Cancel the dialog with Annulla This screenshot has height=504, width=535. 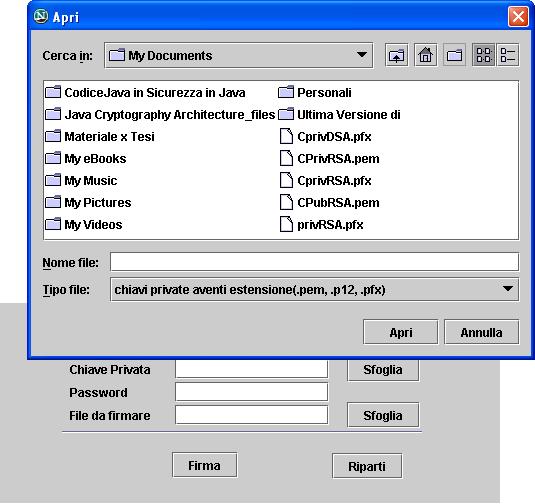click(x=481, y=332)
